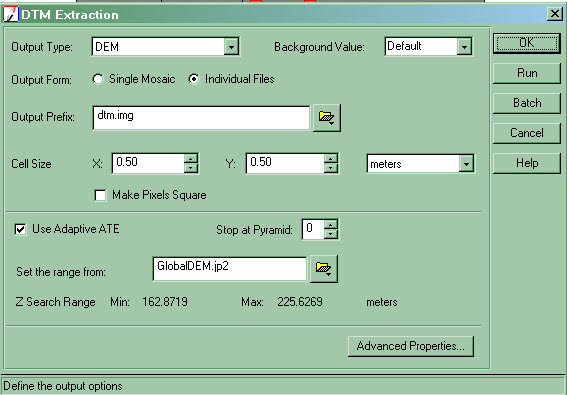The width and height of the screenshot is (567, 395).
Task: Open the Help button
Action: click(527, 163)
